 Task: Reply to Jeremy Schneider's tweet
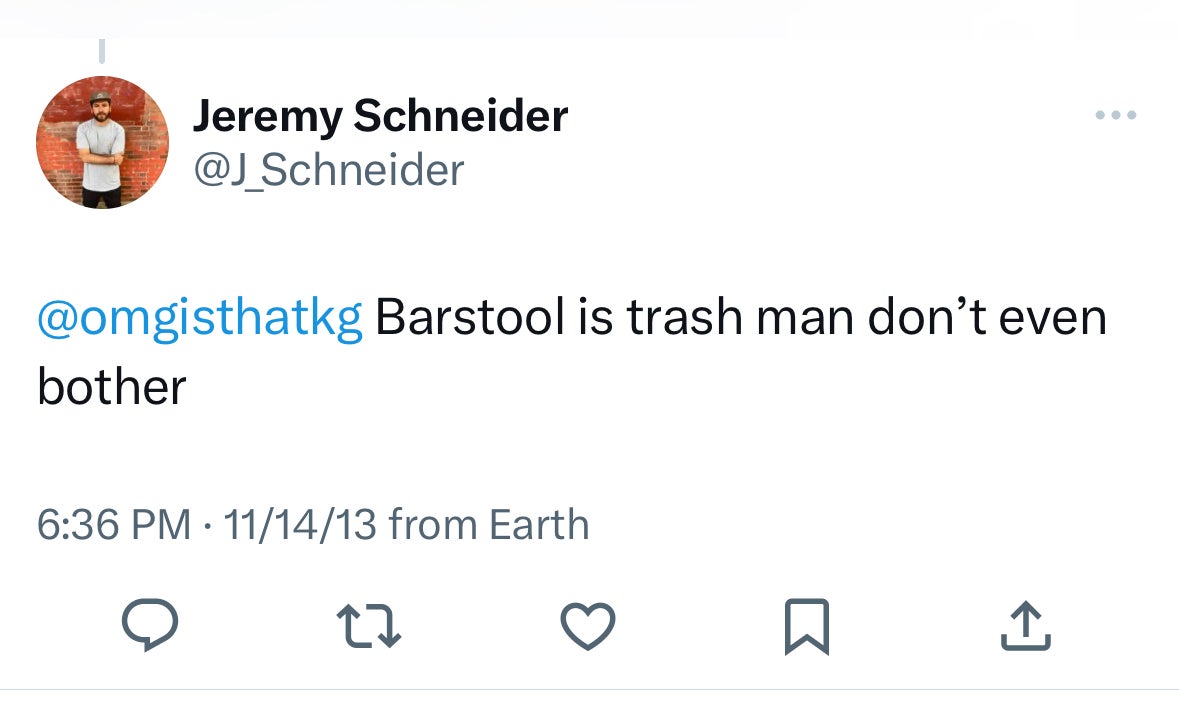[150, 625]
